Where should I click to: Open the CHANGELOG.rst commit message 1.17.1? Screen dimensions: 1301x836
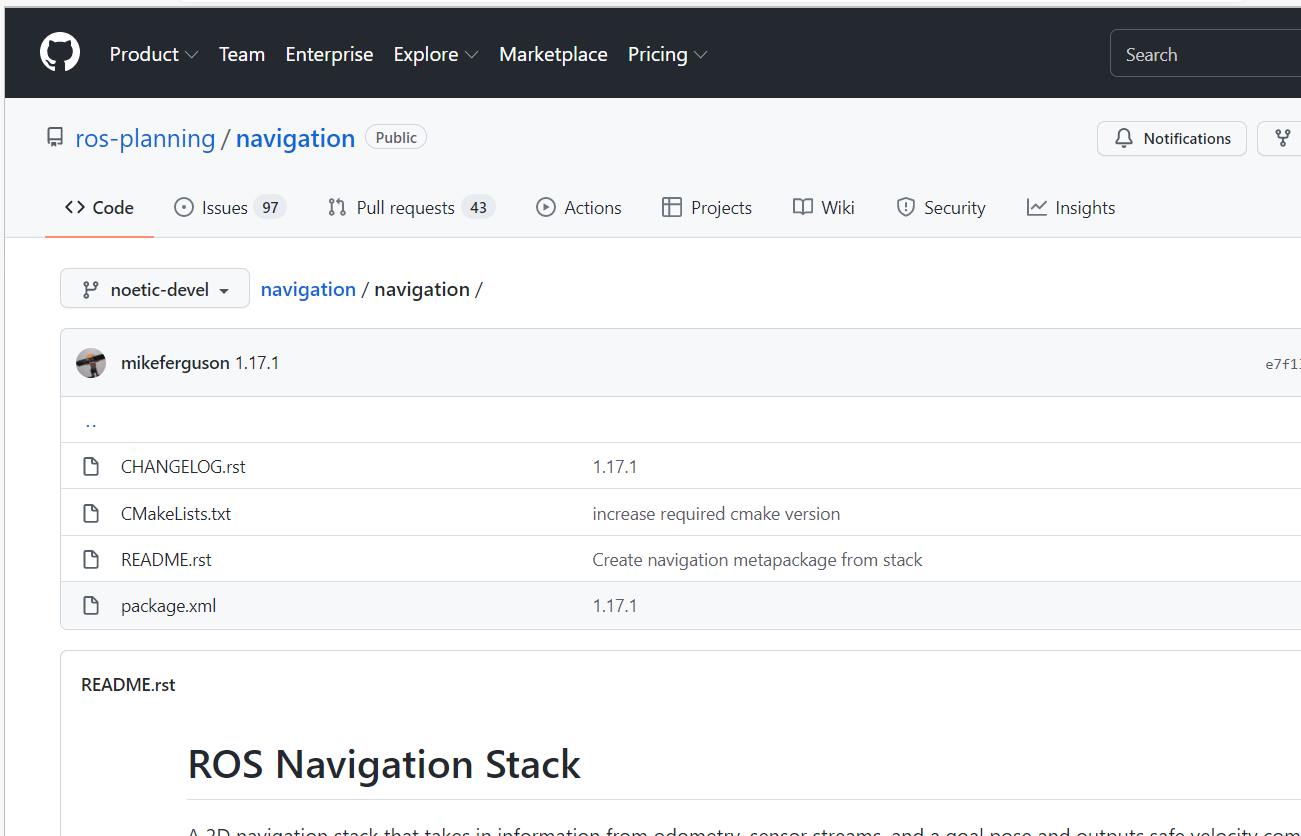coord(615,467)
